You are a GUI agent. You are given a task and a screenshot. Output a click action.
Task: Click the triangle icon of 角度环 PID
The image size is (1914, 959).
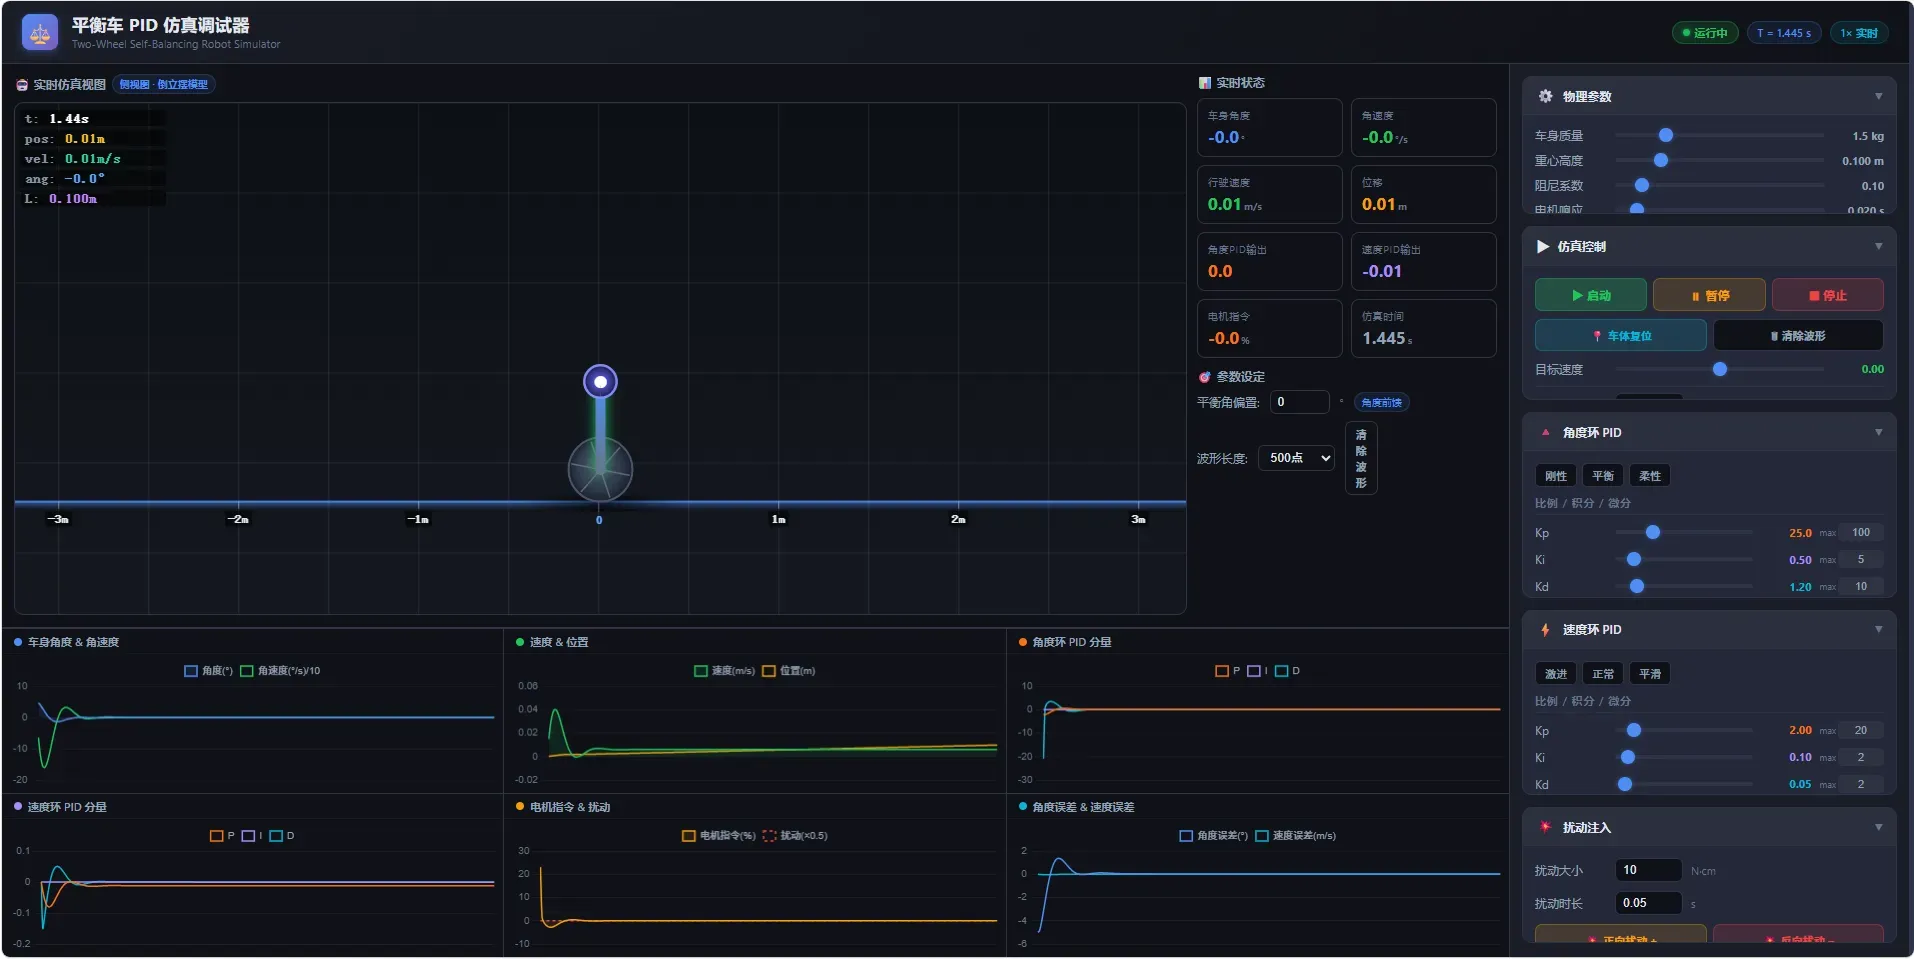tap(1546, 432)
